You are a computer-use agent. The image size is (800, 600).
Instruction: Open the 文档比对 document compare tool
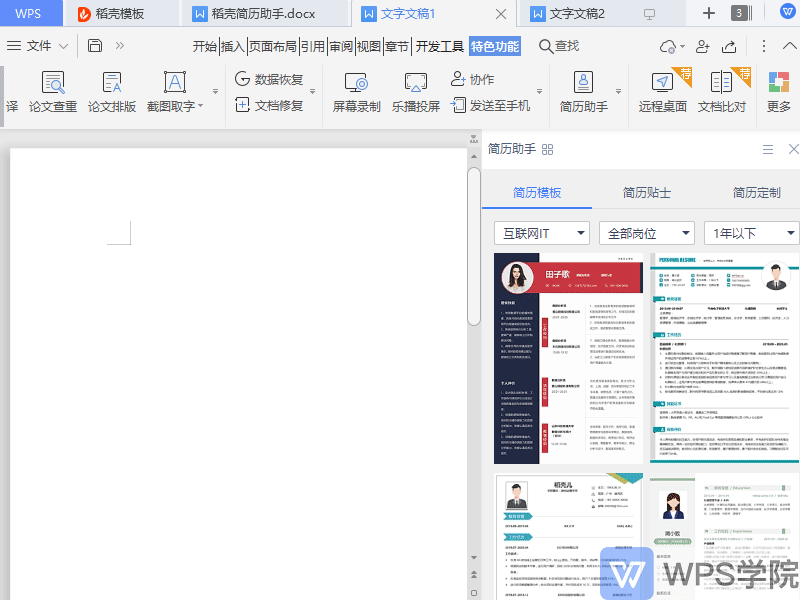[722, 92]
